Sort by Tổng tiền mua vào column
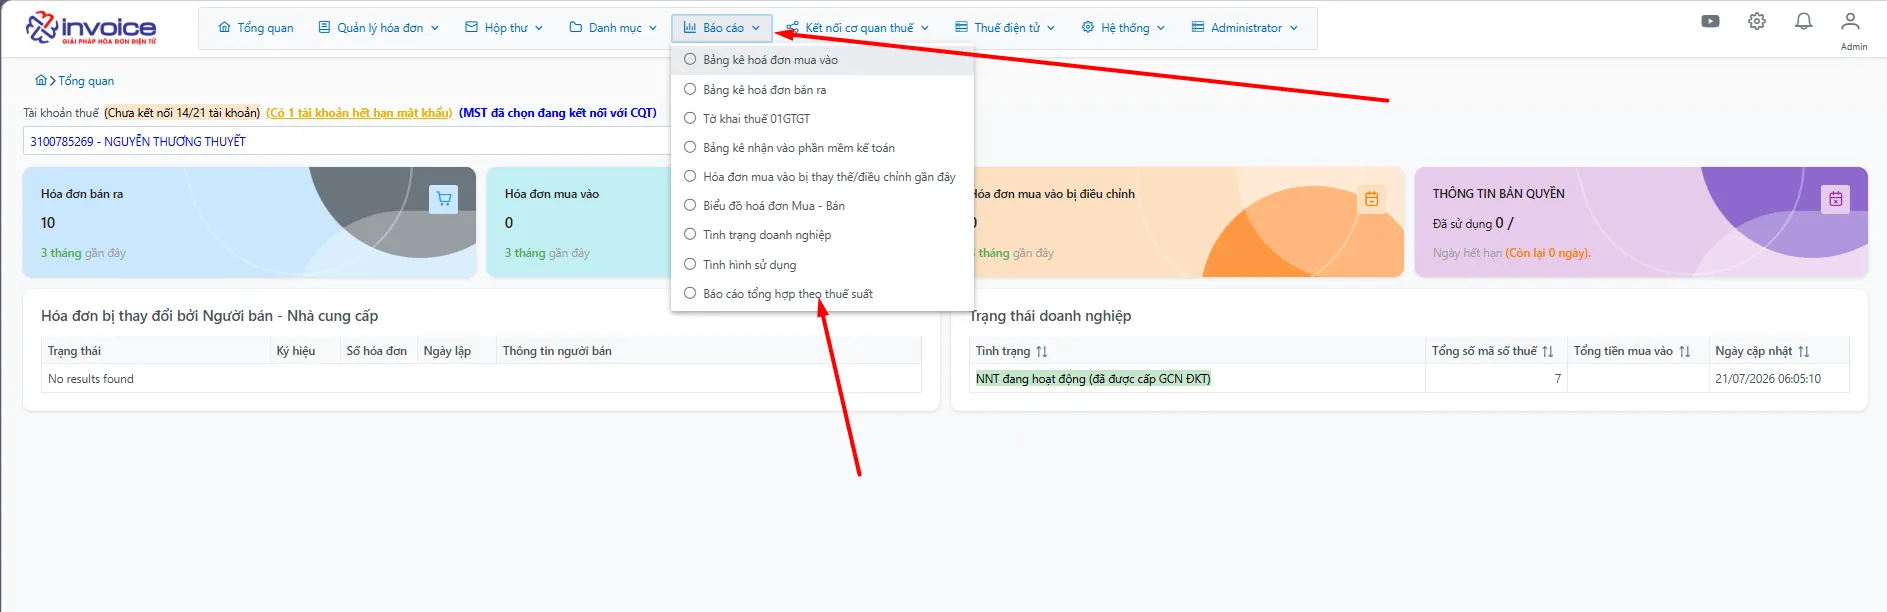The height and width of the screenshot is (612, 1887). [x=1685, y=351]
